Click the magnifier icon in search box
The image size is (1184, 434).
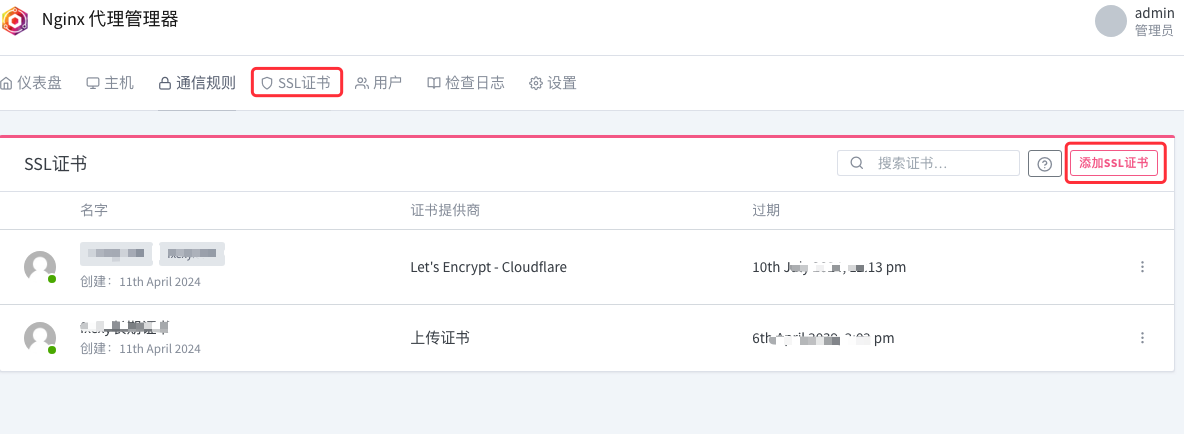pos(857,163)
